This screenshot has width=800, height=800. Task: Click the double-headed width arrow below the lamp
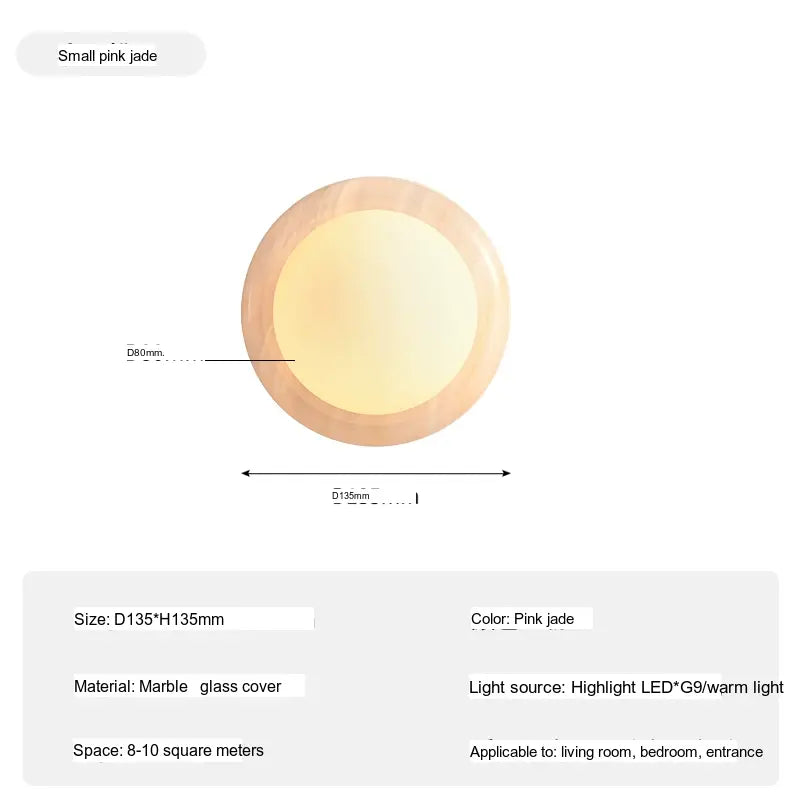click(376, 473)
